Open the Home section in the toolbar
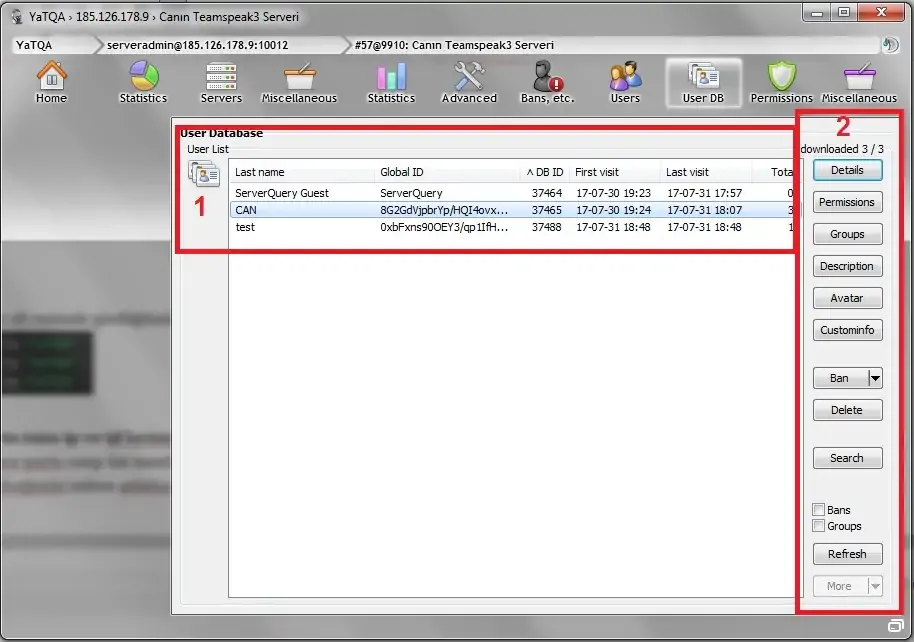 [51, 82]
